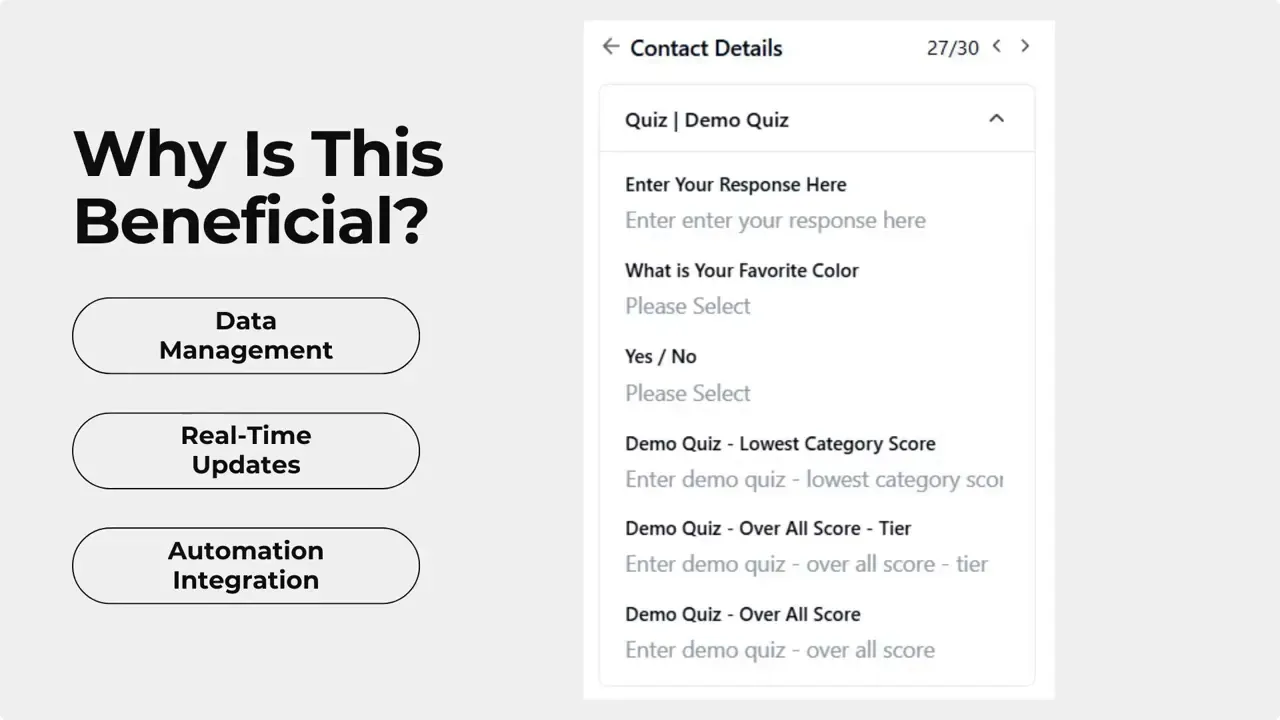Select the Quiz | Demo Quiz section label
Screen dimensions: 1280x720
706,119
